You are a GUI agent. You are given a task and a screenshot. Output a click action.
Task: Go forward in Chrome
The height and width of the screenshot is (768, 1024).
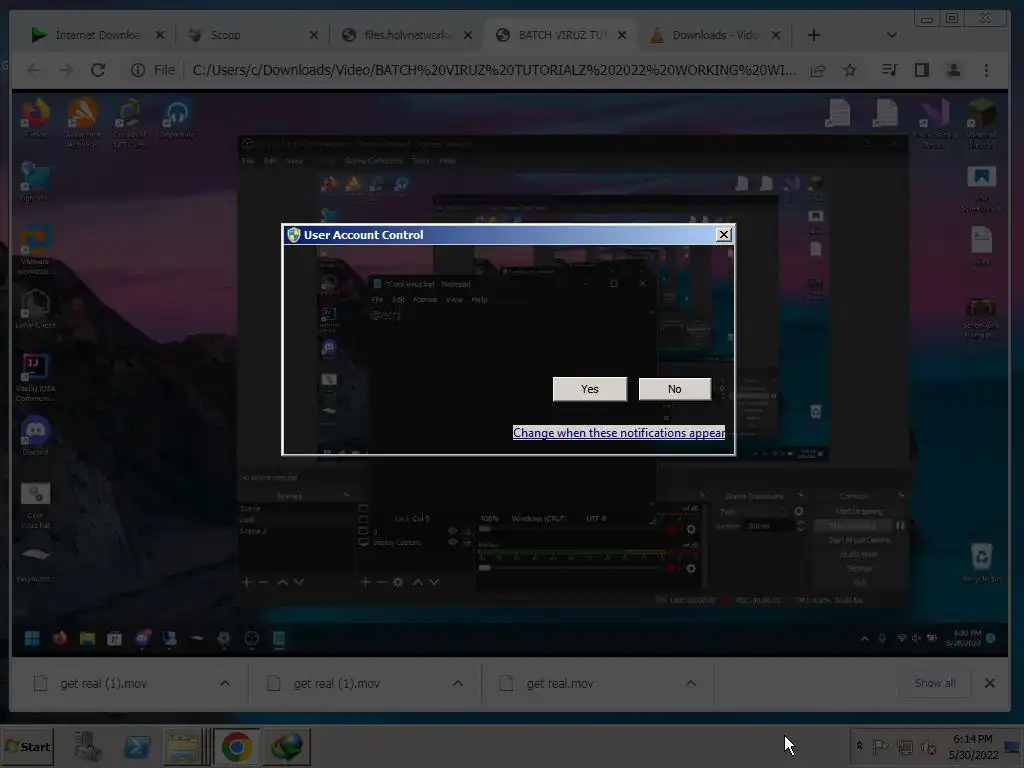[x=66, y=70]
